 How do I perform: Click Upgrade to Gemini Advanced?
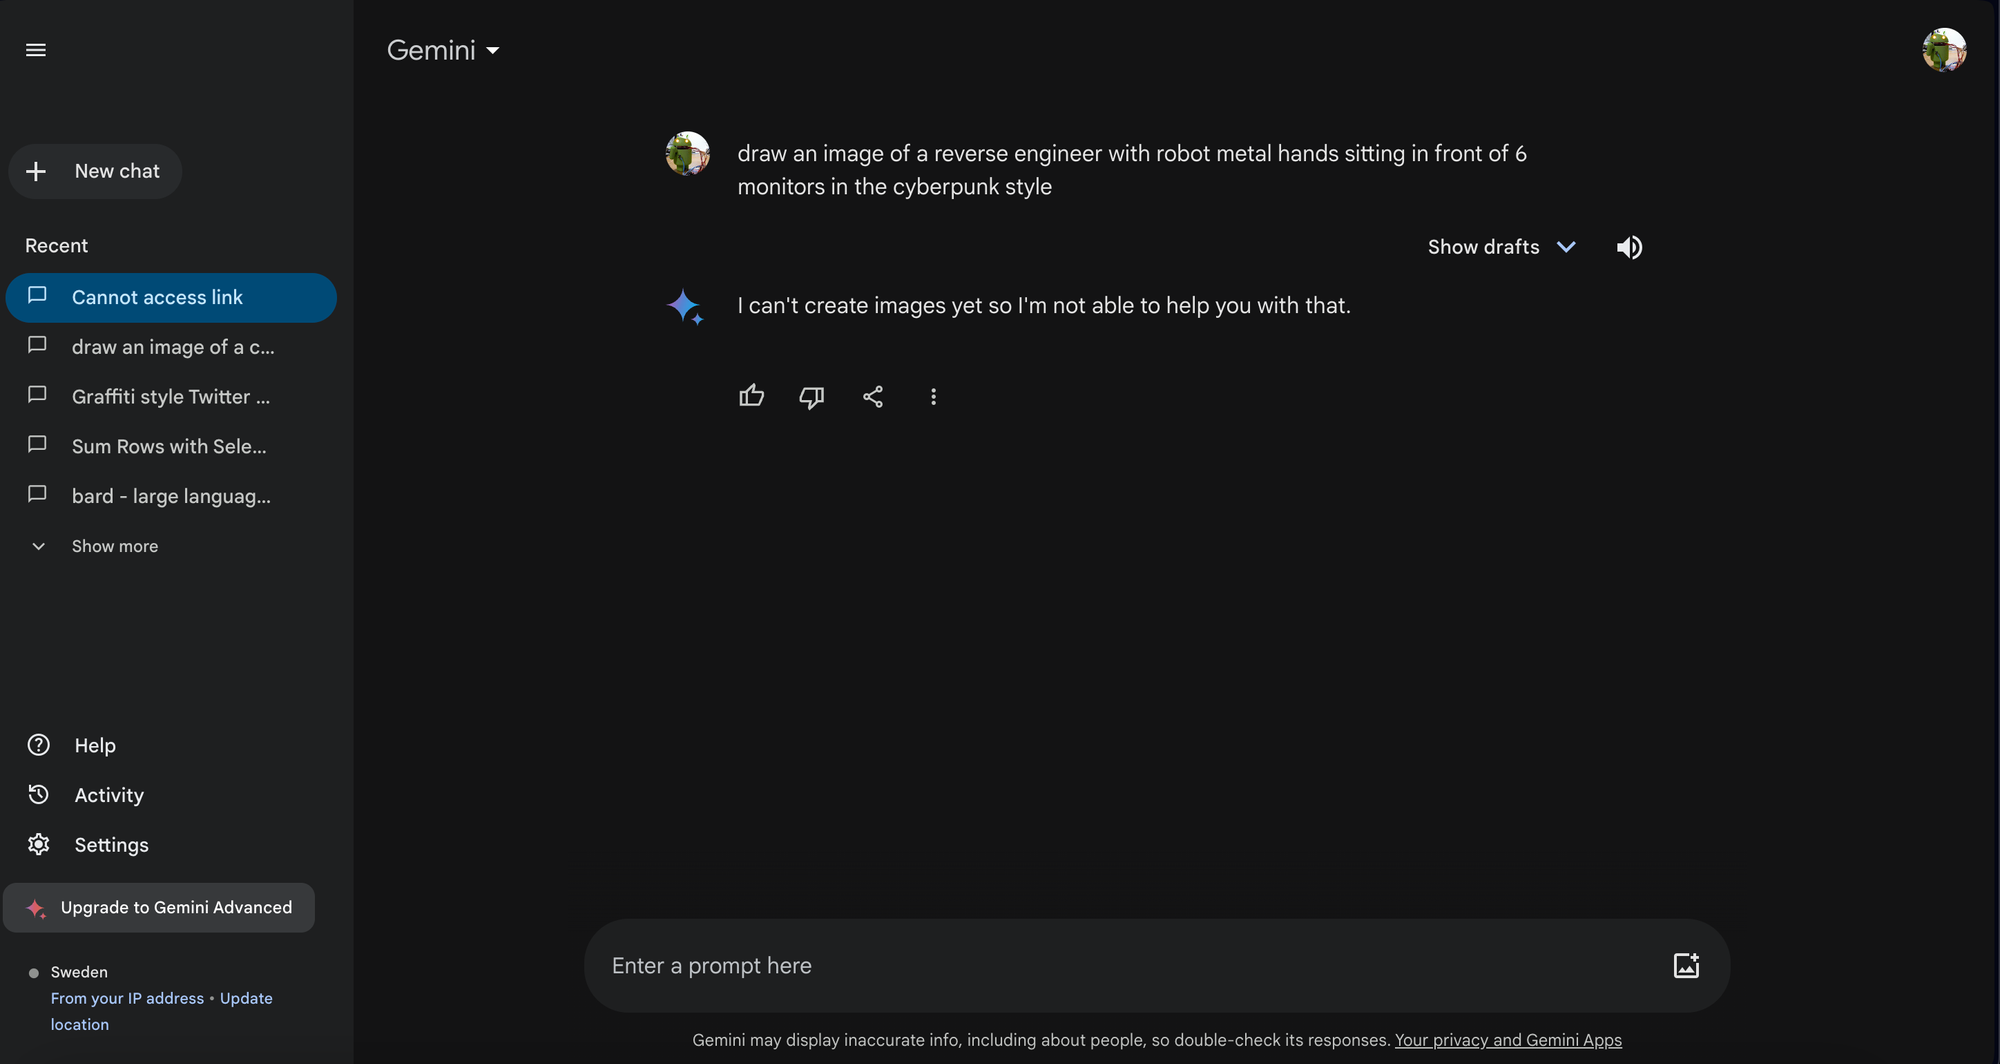coord(159,908)
